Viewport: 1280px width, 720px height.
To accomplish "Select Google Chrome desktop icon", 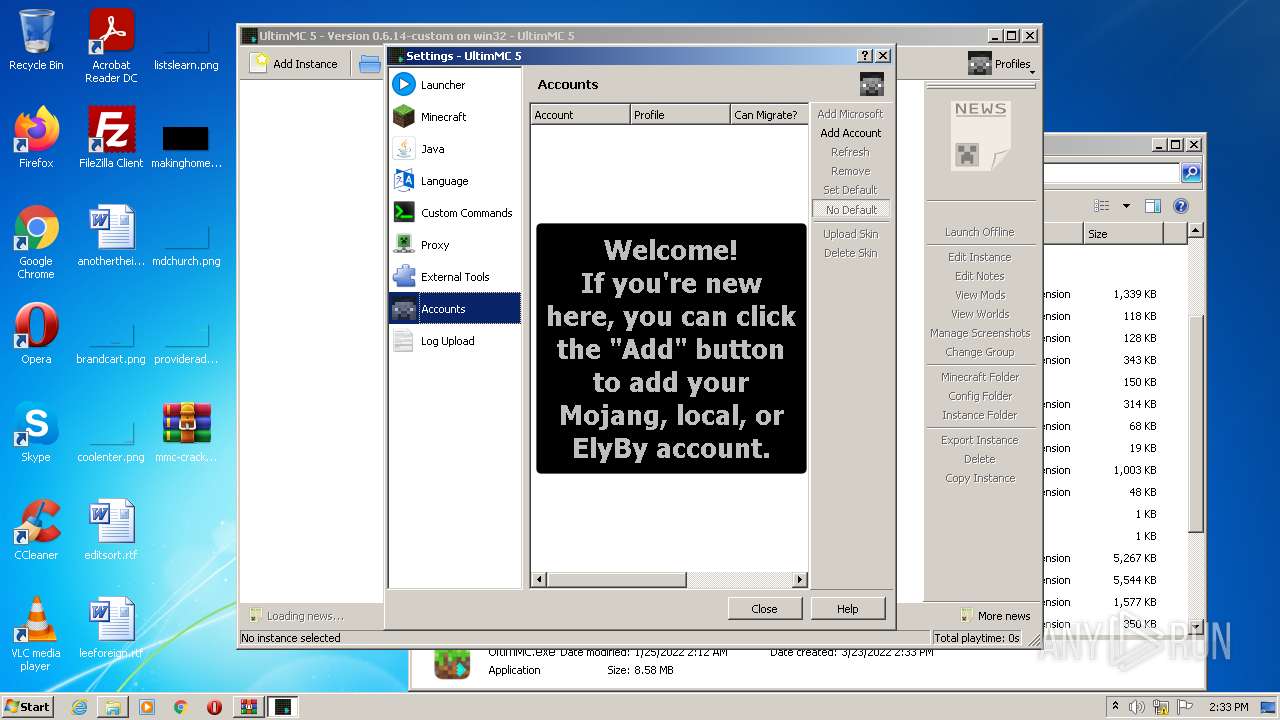I will 36,243.
